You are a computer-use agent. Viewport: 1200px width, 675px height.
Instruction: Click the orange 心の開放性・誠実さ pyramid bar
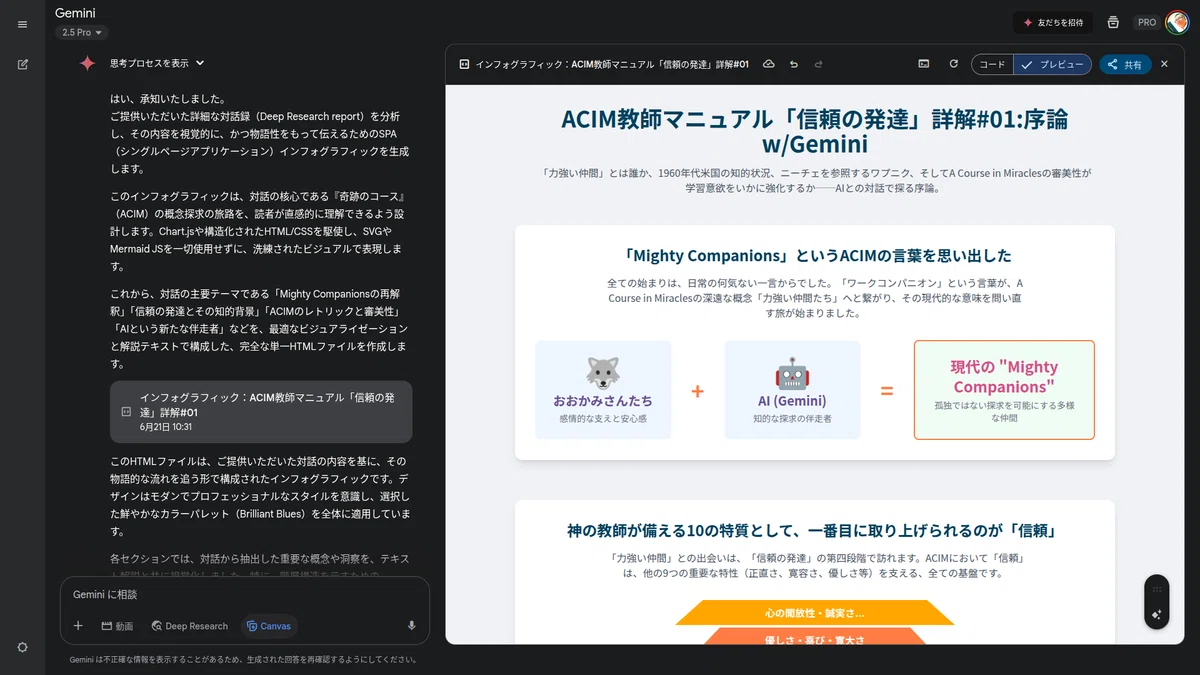point(815,612)
